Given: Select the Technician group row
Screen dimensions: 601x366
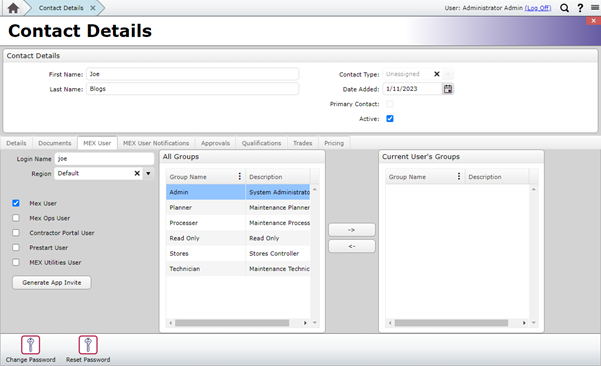Looking at the screenshot, I should point(238,269).
